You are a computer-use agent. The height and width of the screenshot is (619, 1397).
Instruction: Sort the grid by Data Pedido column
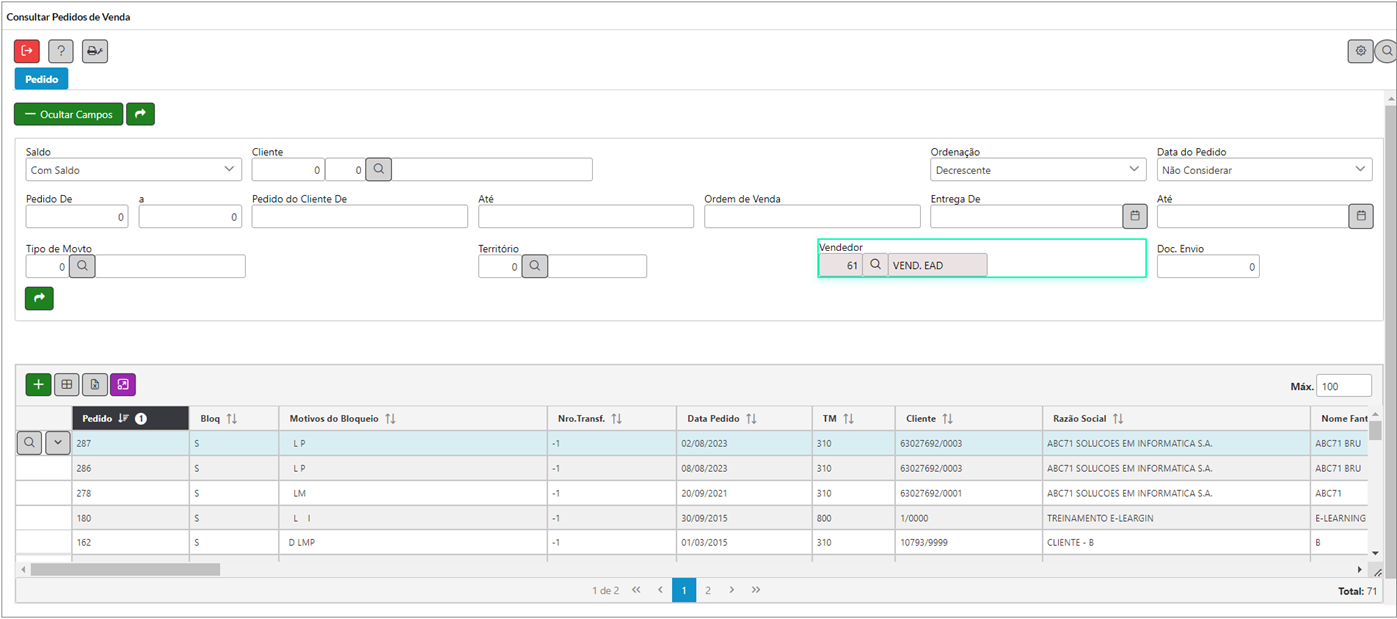[x=744, y=419]
